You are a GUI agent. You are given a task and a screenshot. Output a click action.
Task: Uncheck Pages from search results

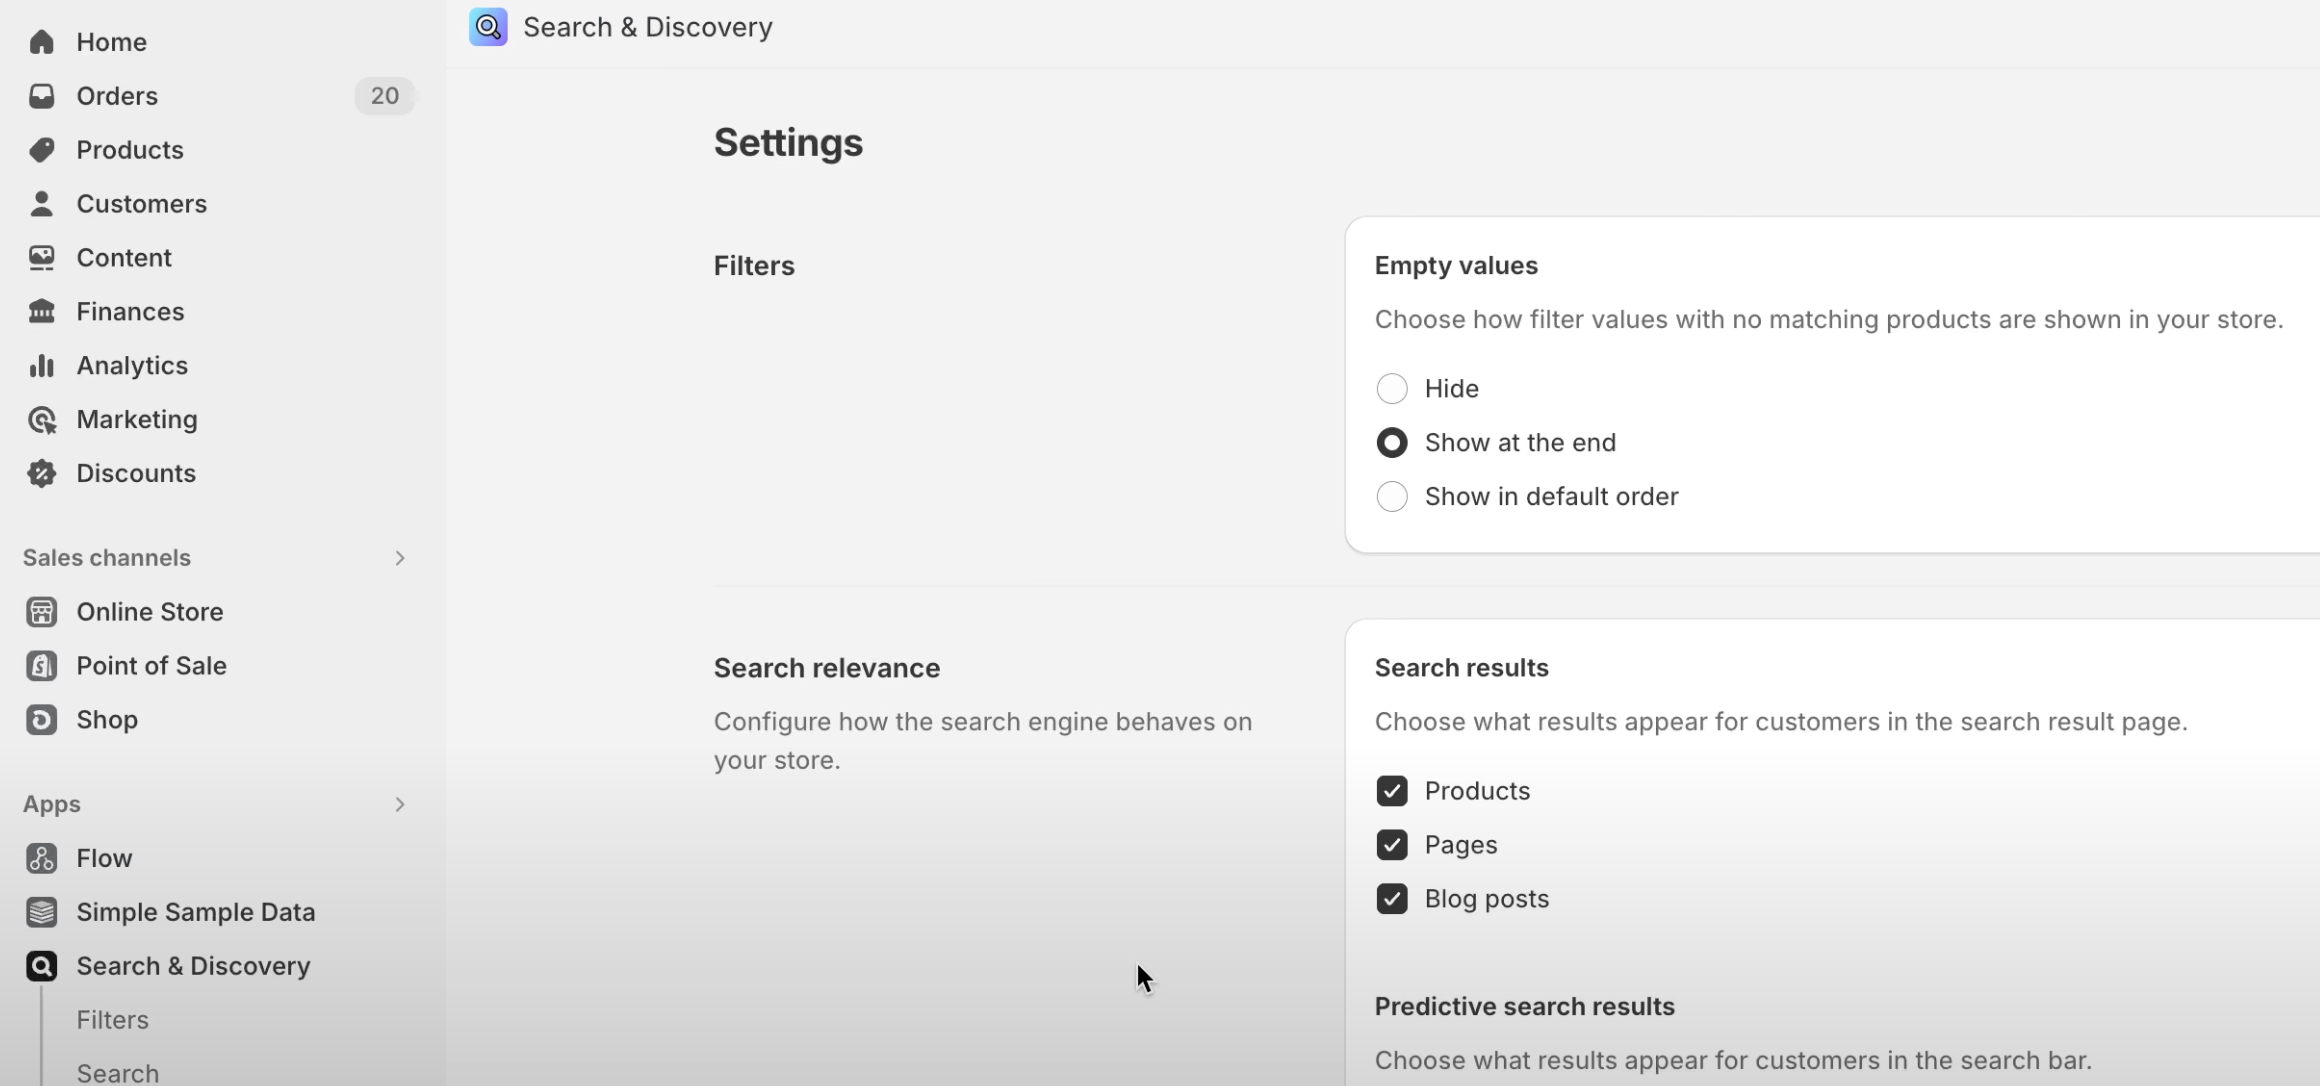[1391, 843]
